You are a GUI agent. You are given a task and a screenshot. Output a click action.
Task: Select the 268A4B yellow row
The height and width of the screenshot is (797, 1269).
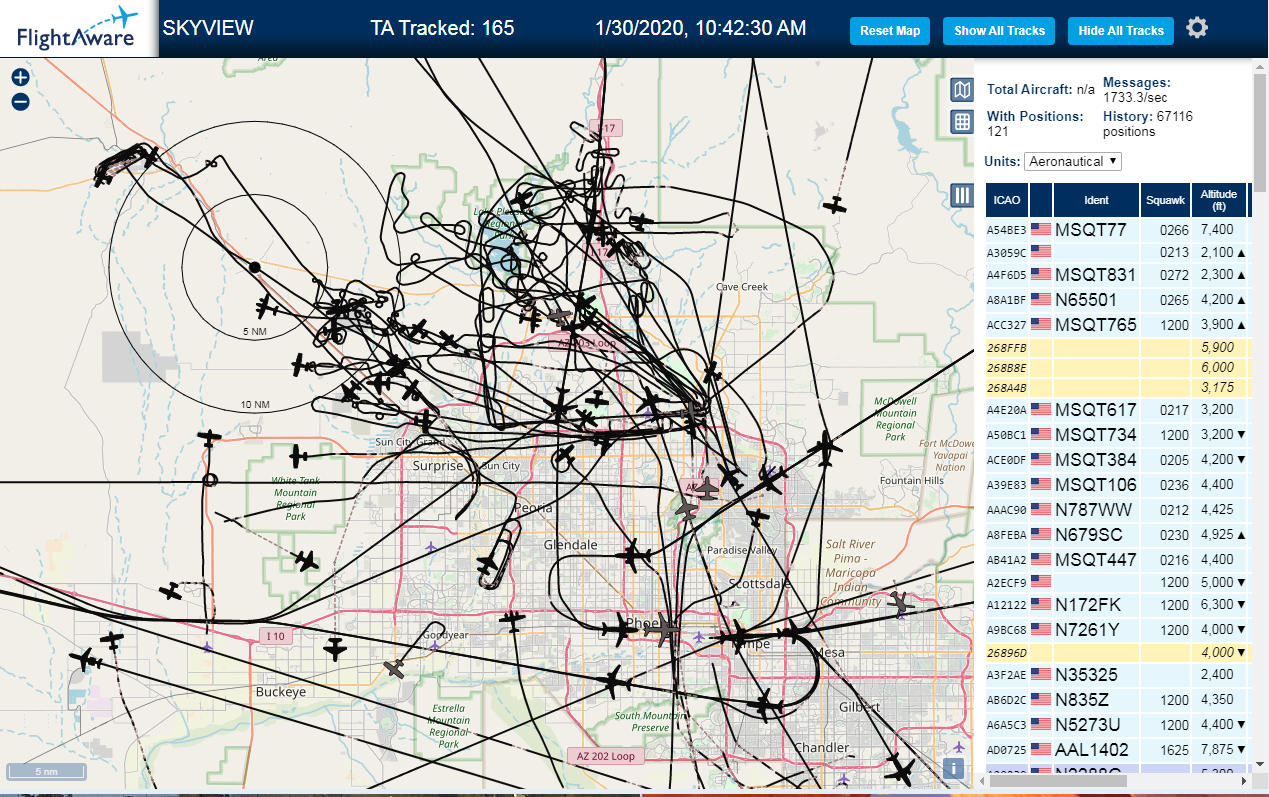pos(1117,387)
